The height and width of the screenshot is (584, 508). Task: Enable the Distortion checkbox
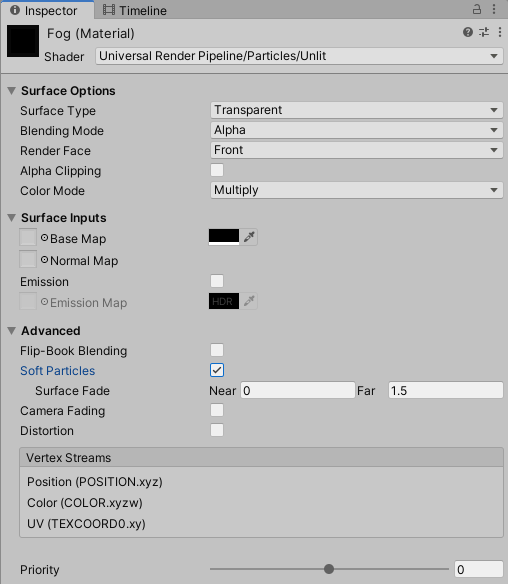pos(217,430)
